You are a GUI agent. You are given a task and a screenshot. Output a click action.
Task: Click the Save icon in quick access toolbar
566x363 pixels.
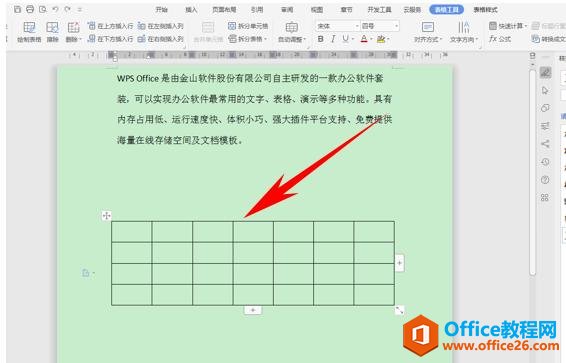(17, 9)
